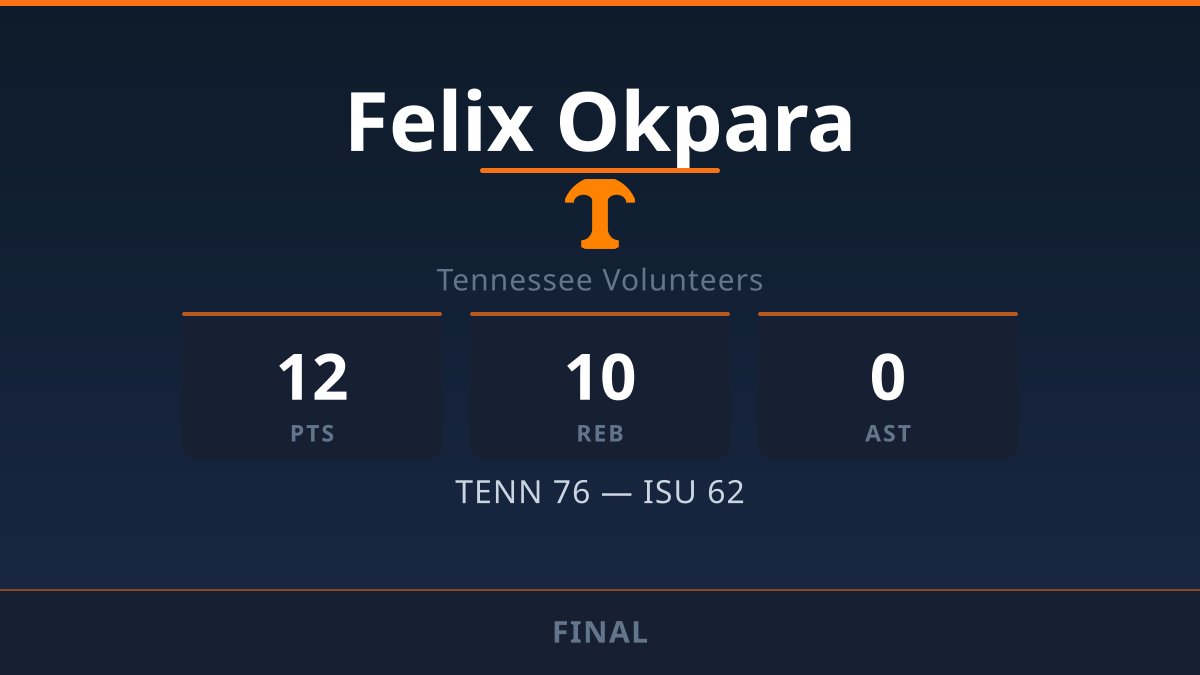Click the ISU 62 score text
This screenshot has height=675, width=1200.
click(x=693, y=493)
